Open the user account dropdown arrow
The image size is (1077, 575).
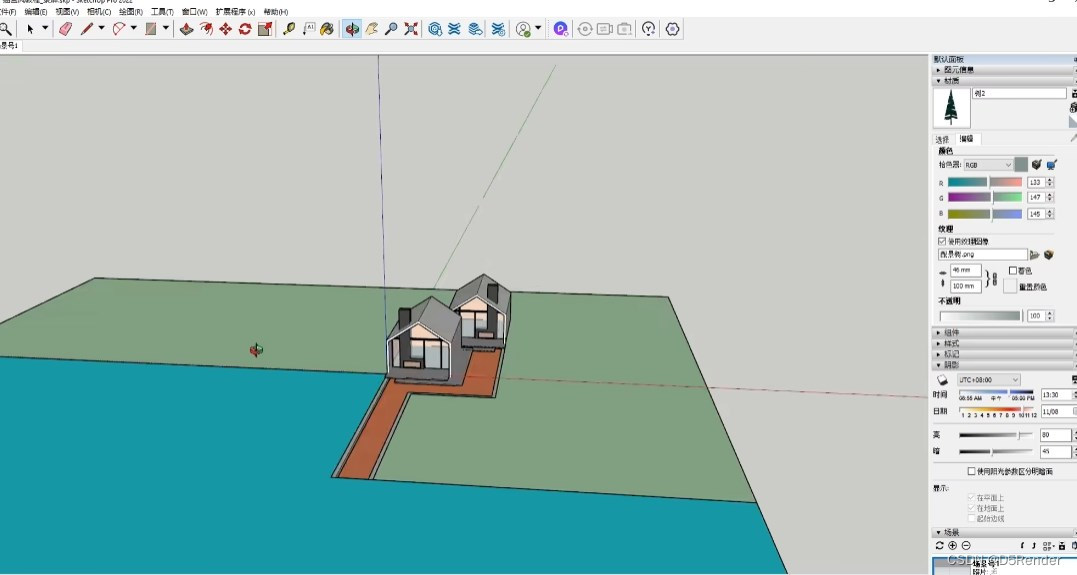click(x=538, y=29)
